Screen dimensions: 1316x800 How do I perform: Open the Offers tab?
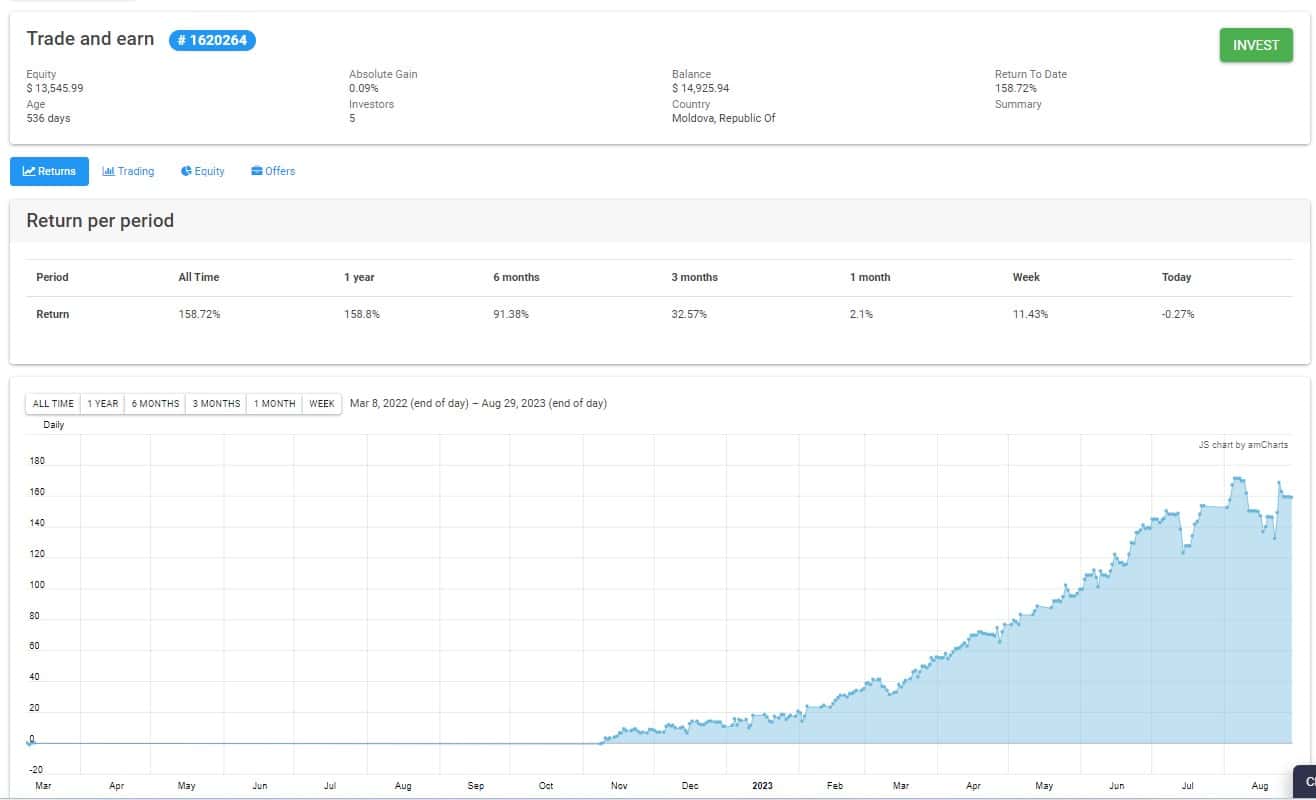(x=273, y=171)
